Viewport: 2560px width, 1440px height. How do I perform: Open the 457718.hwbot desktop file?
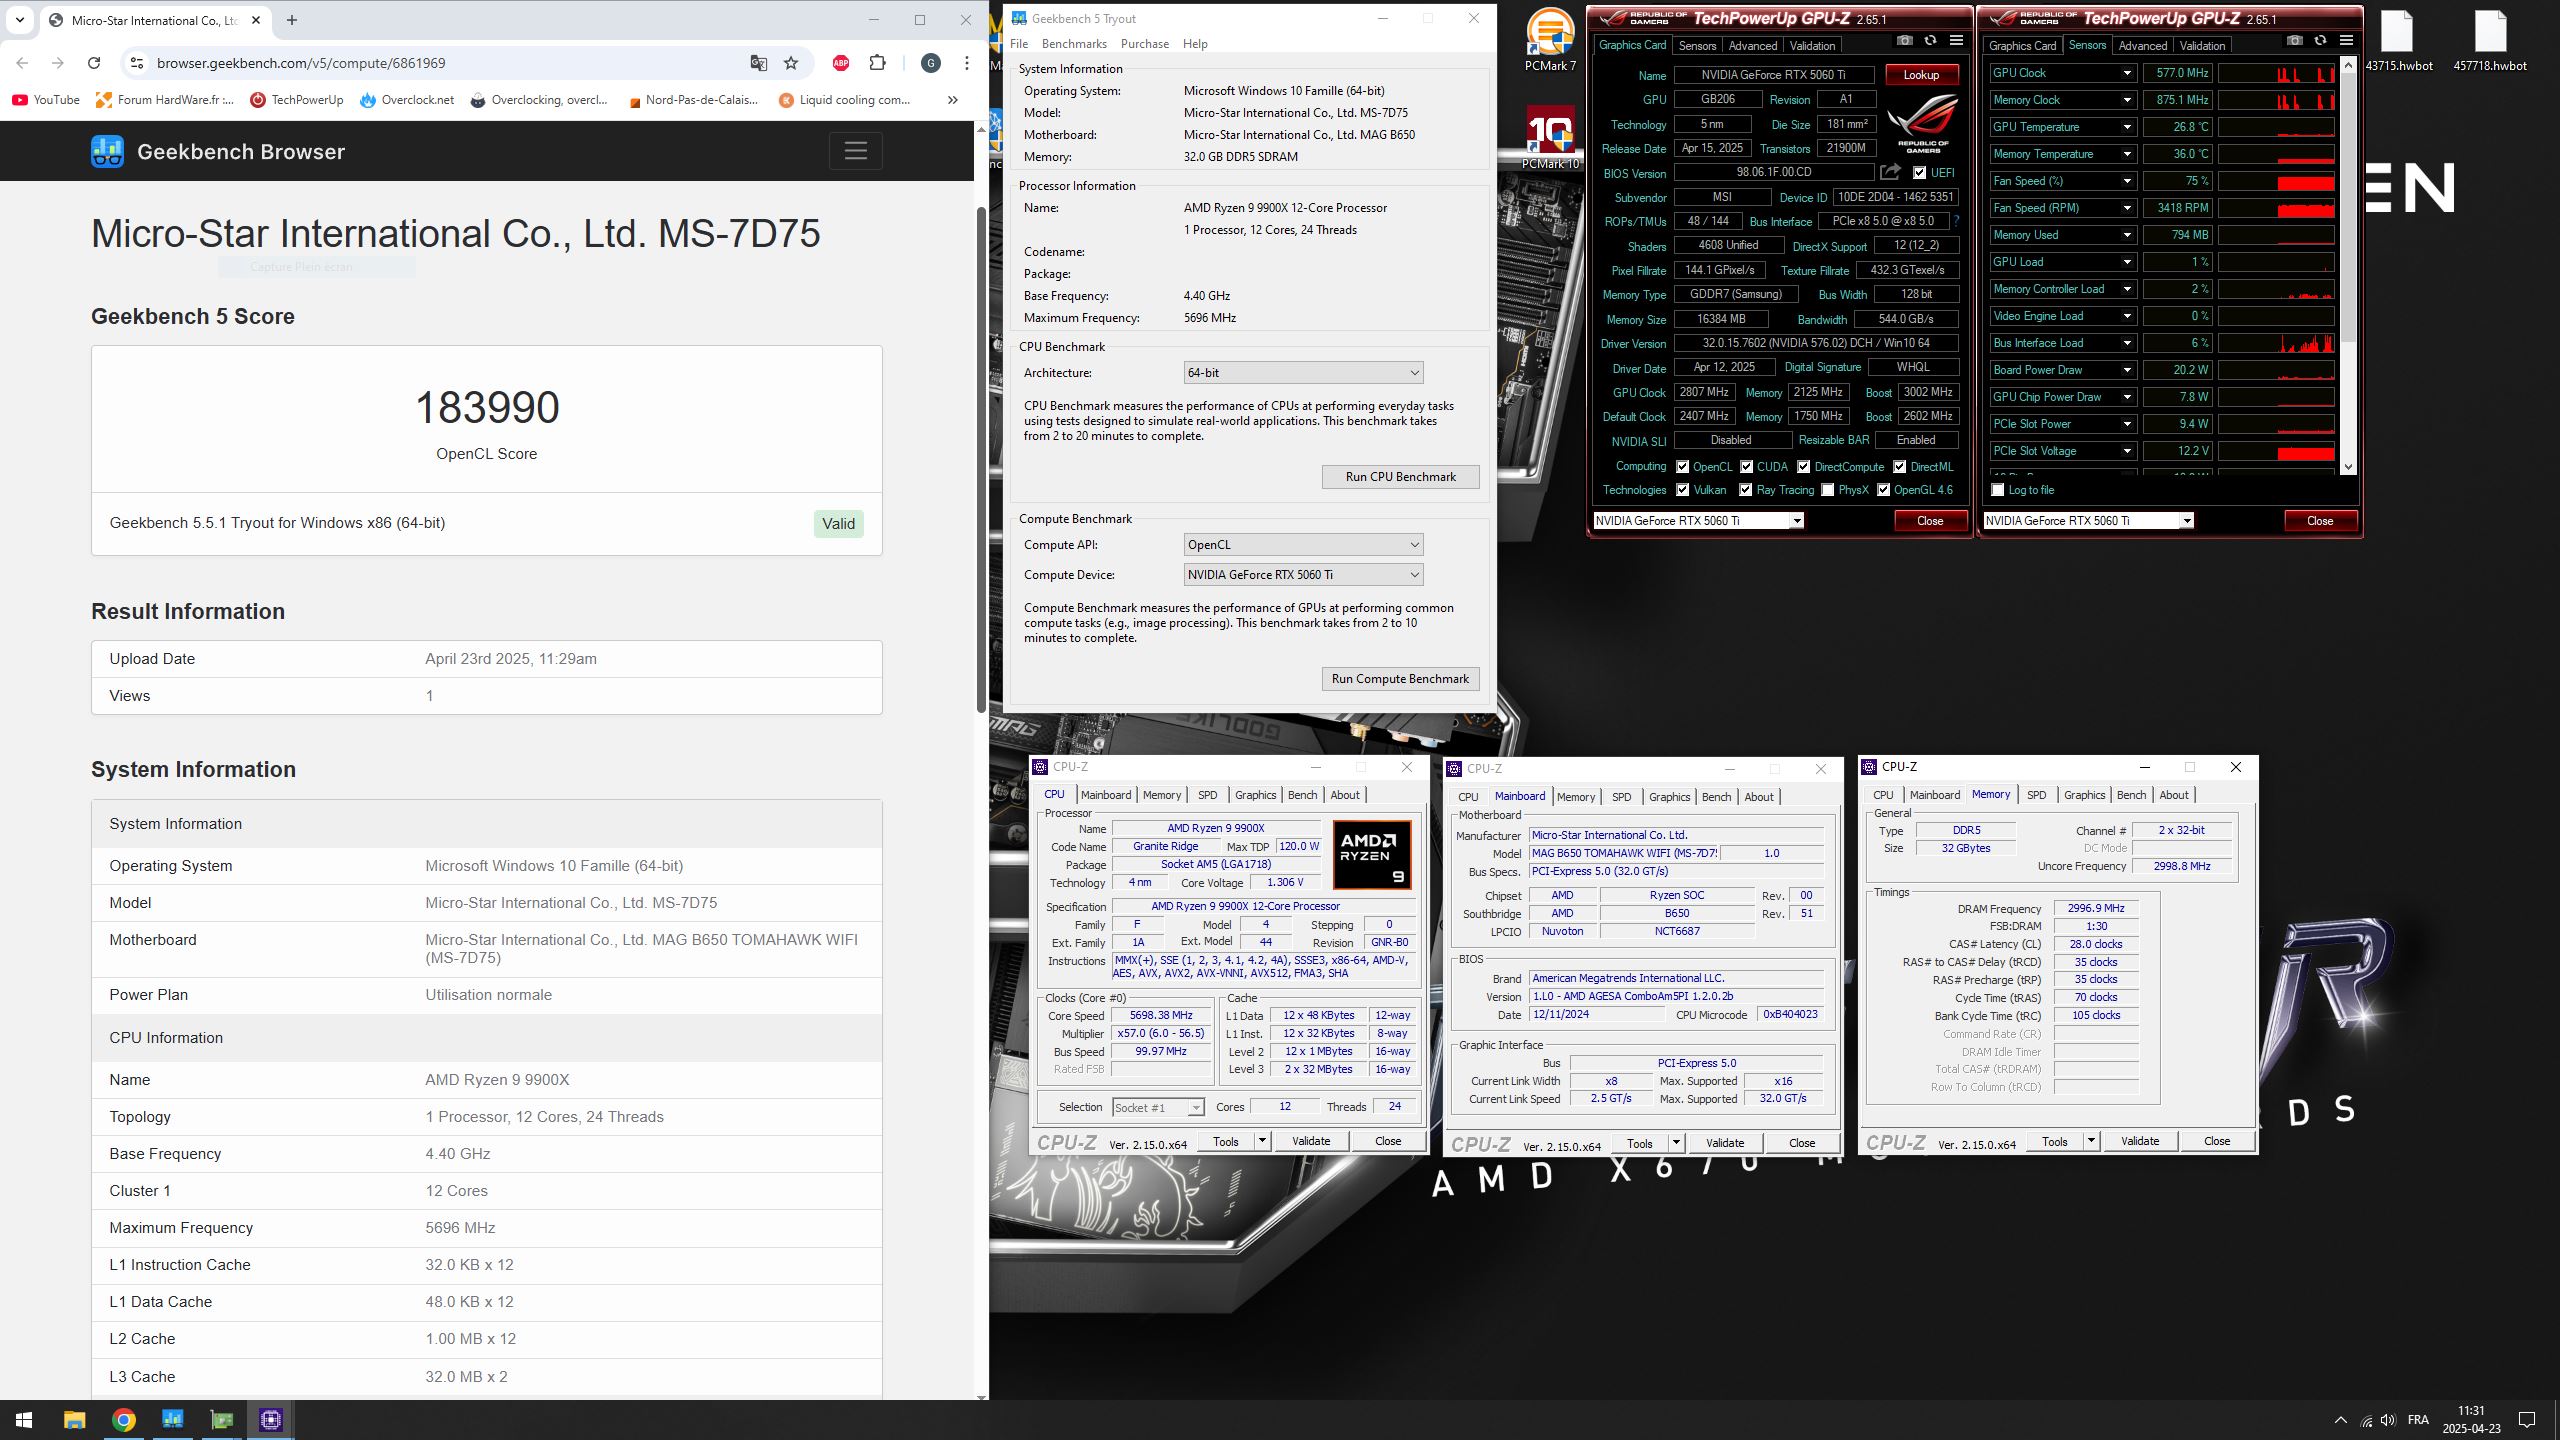coord(2490,40)
